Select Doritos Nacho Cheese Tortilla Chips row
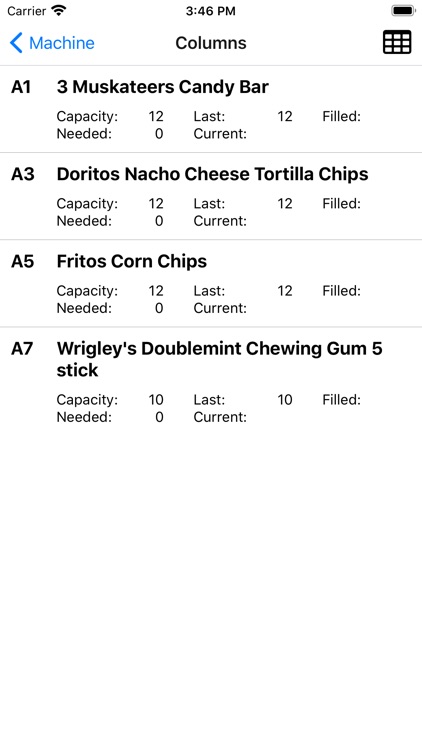The height and width of the screenshot is (750, 422). 211,196
